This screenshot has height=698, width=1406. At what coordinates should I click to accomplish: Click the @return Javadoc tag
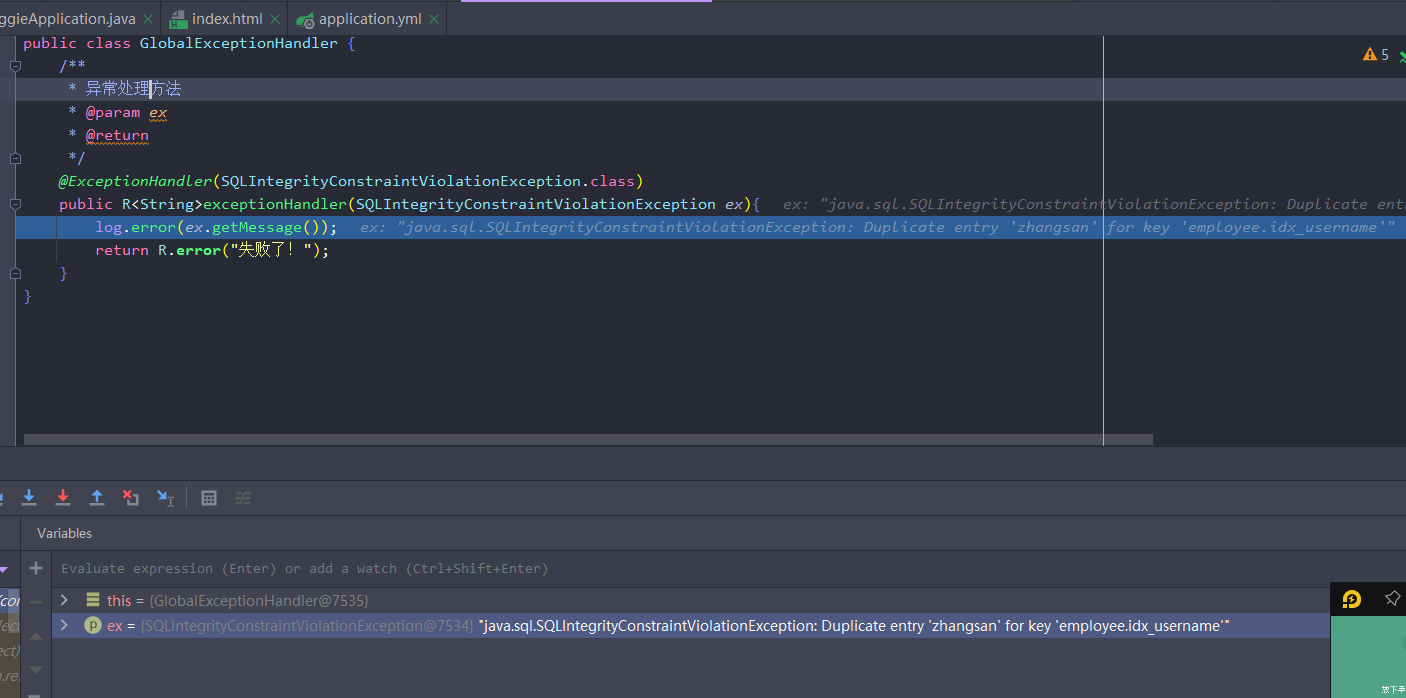117,135
